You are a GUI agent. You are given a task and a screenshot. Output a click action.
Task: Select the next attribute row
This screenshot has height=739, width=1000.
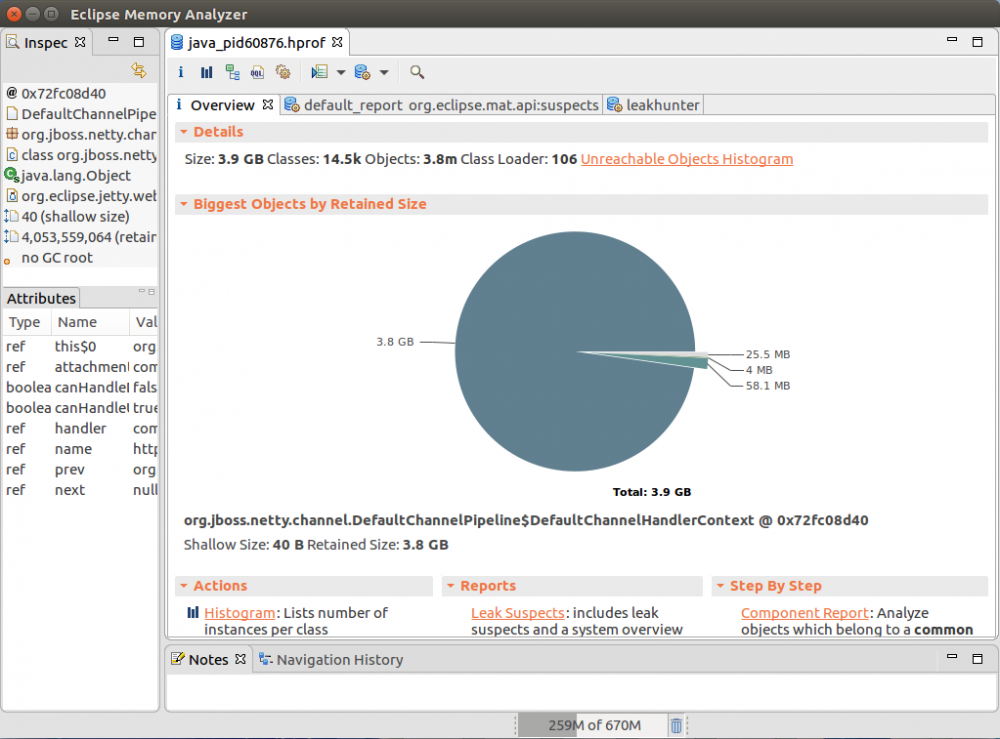pos(80,490)
